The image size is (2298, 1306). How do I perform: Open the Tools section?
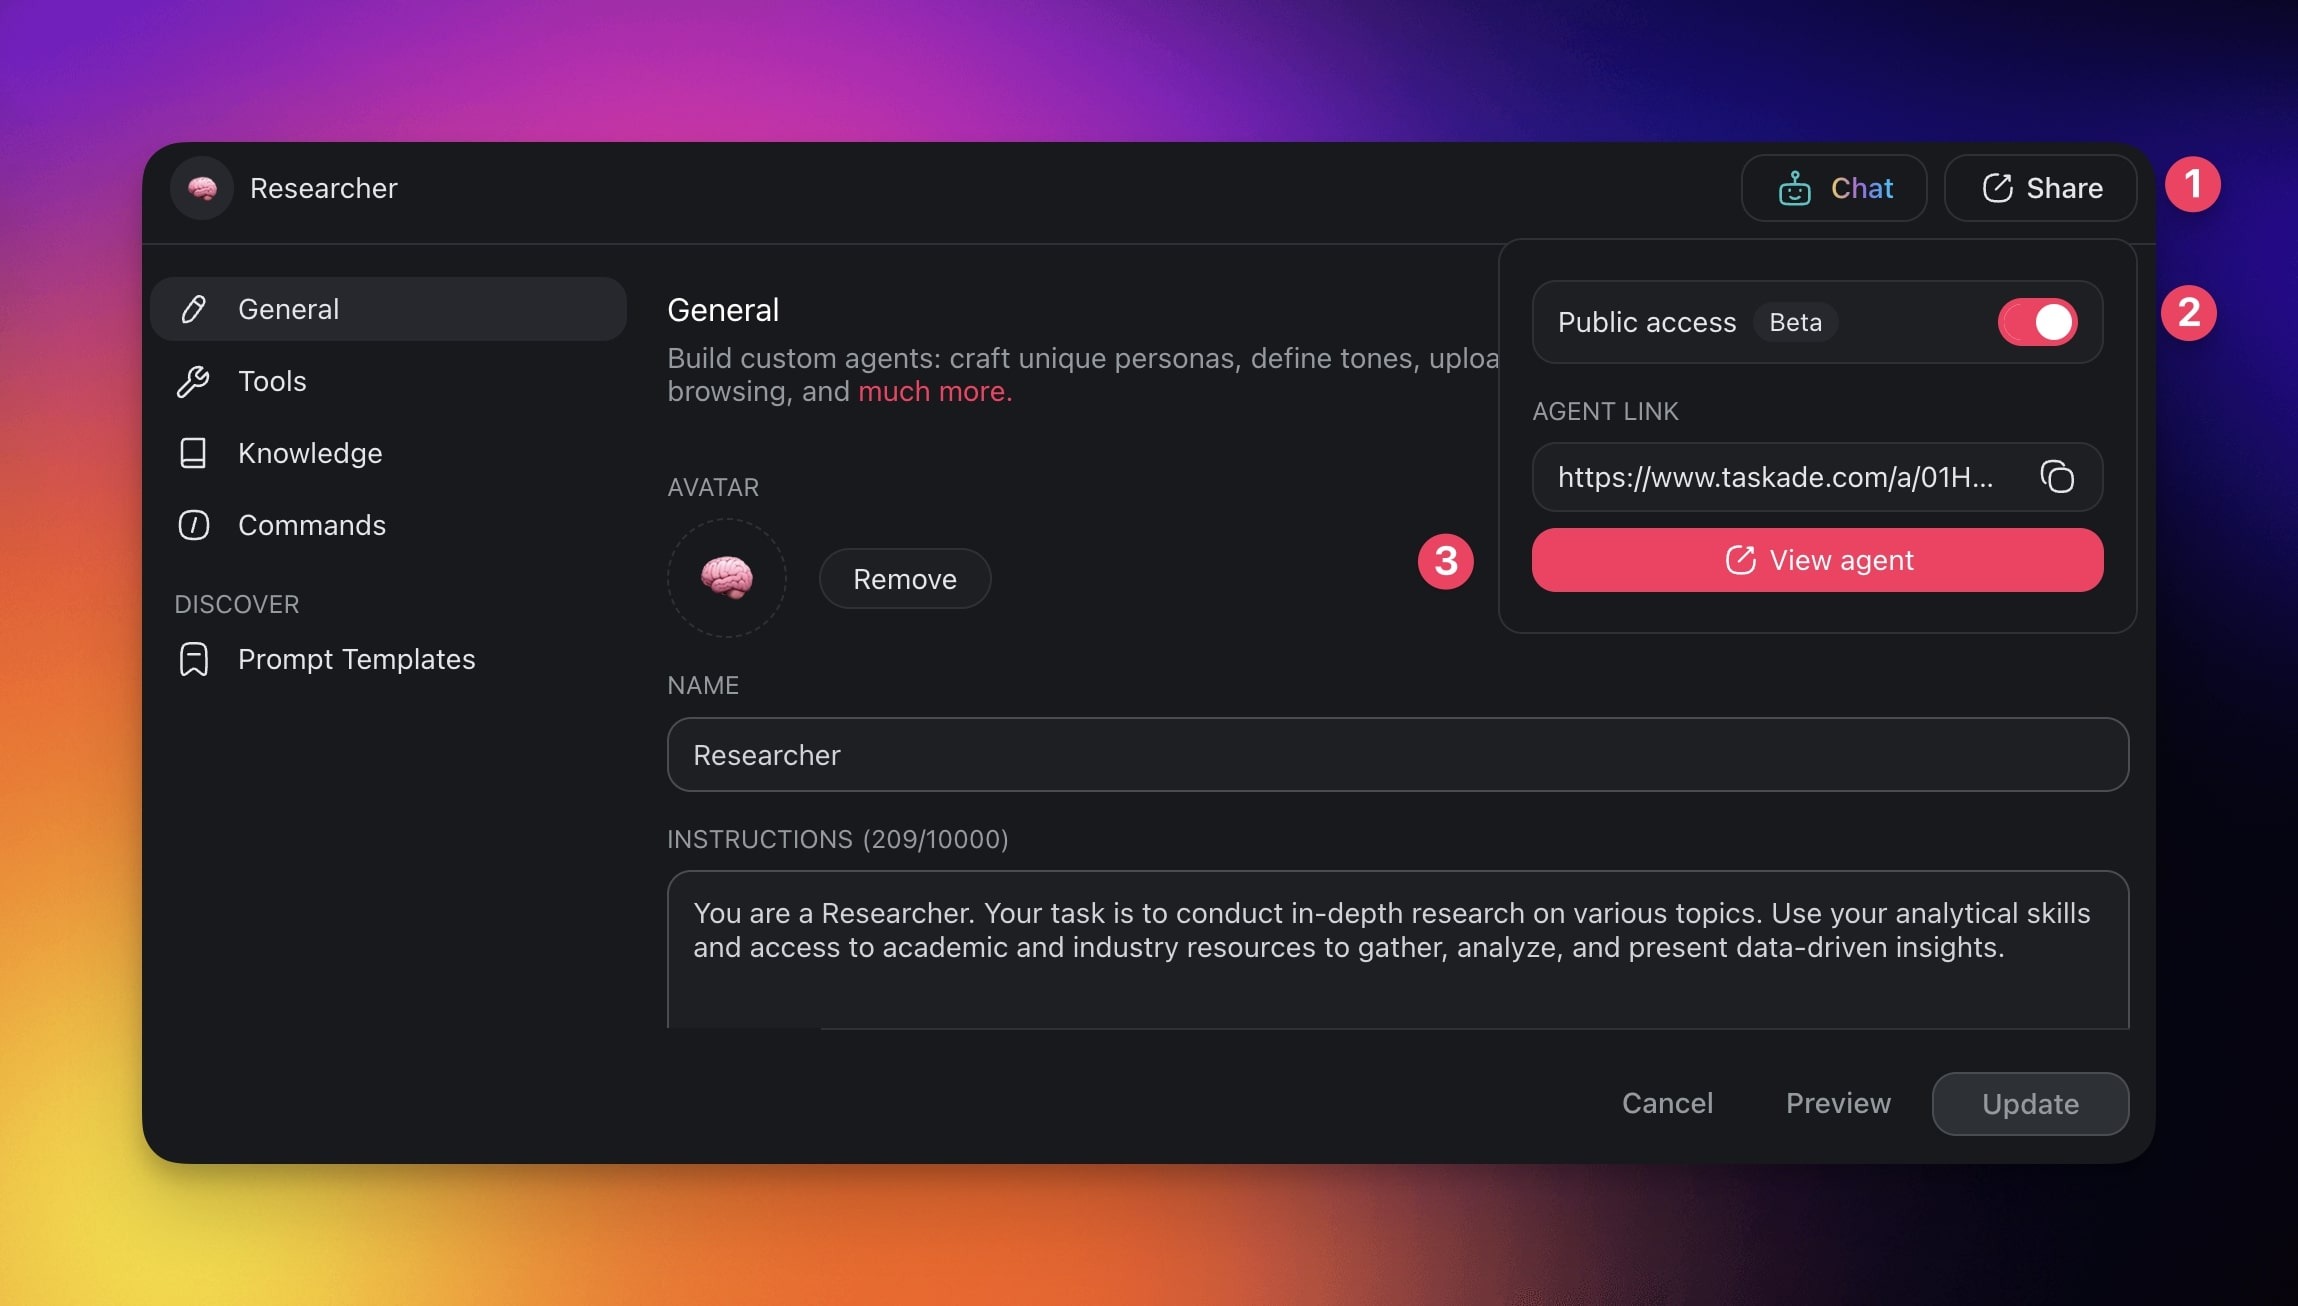click(272, 381)
